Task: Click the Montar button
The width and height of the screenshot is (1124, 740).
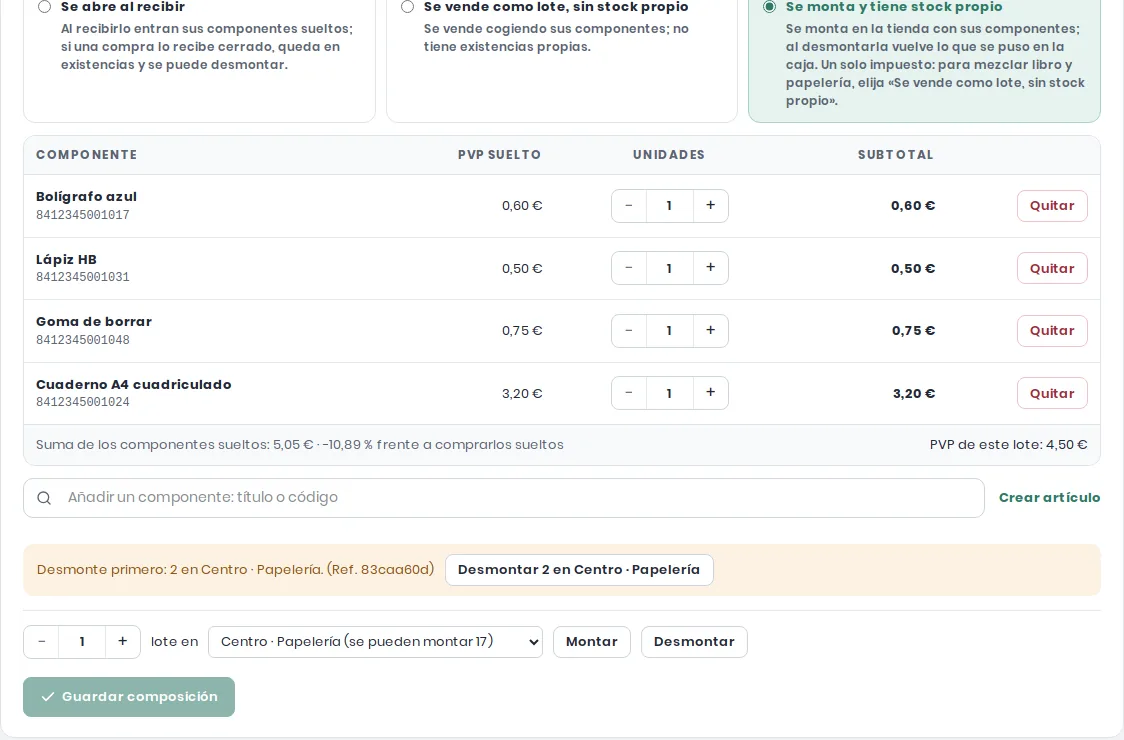Action: [591, 642]
